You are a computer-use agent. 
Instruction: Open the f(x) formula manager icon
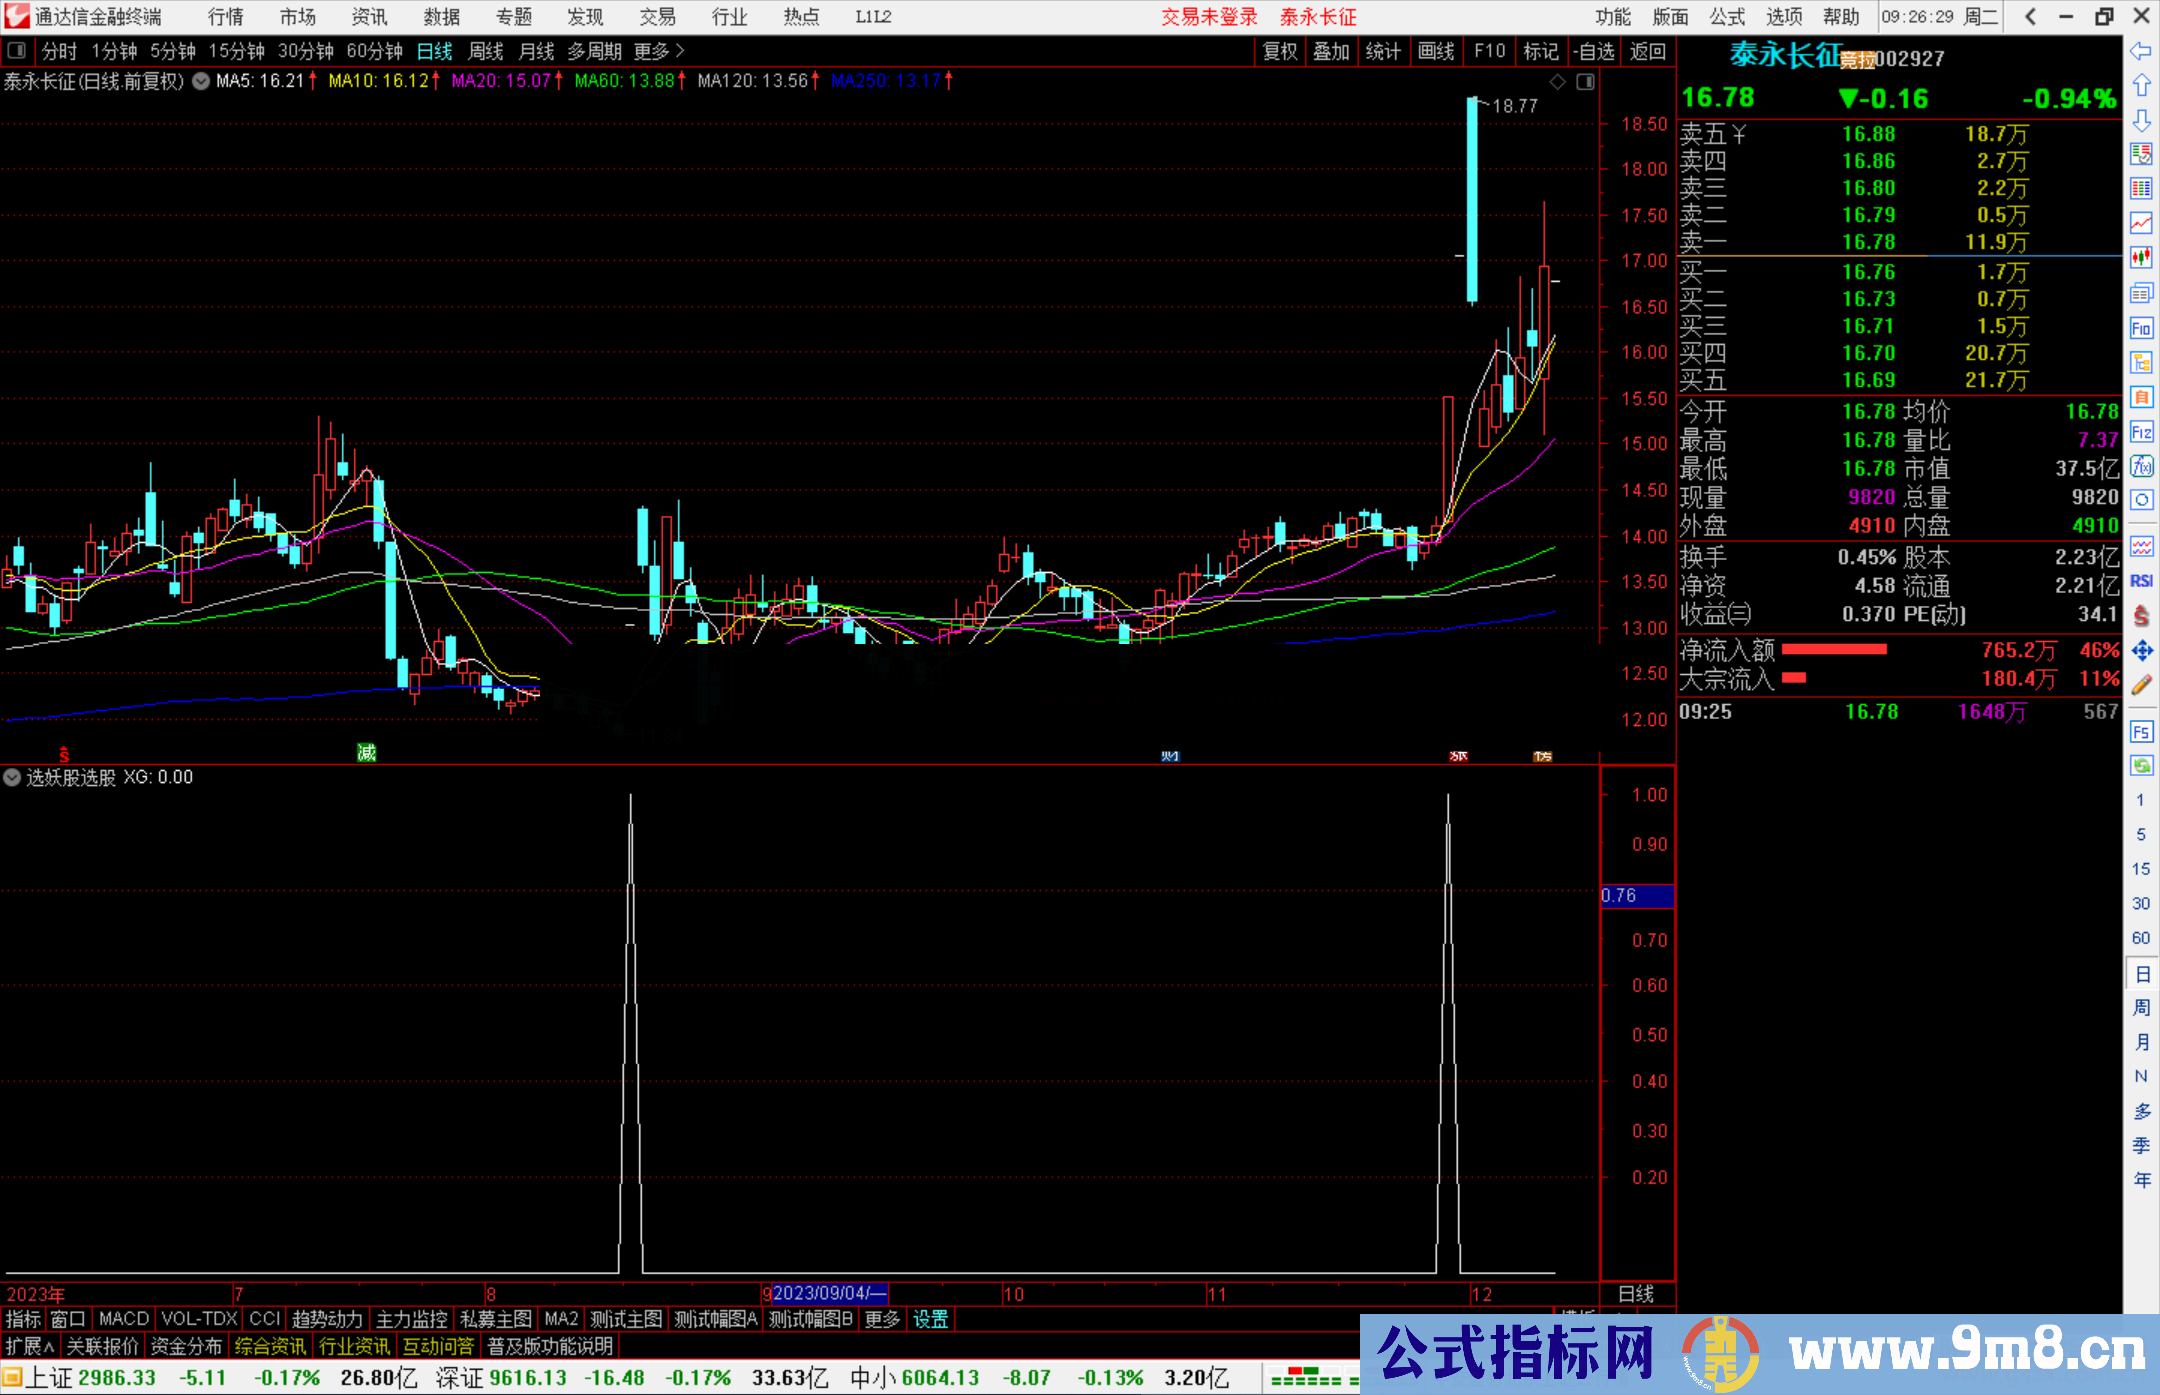tap(2141, 466)
